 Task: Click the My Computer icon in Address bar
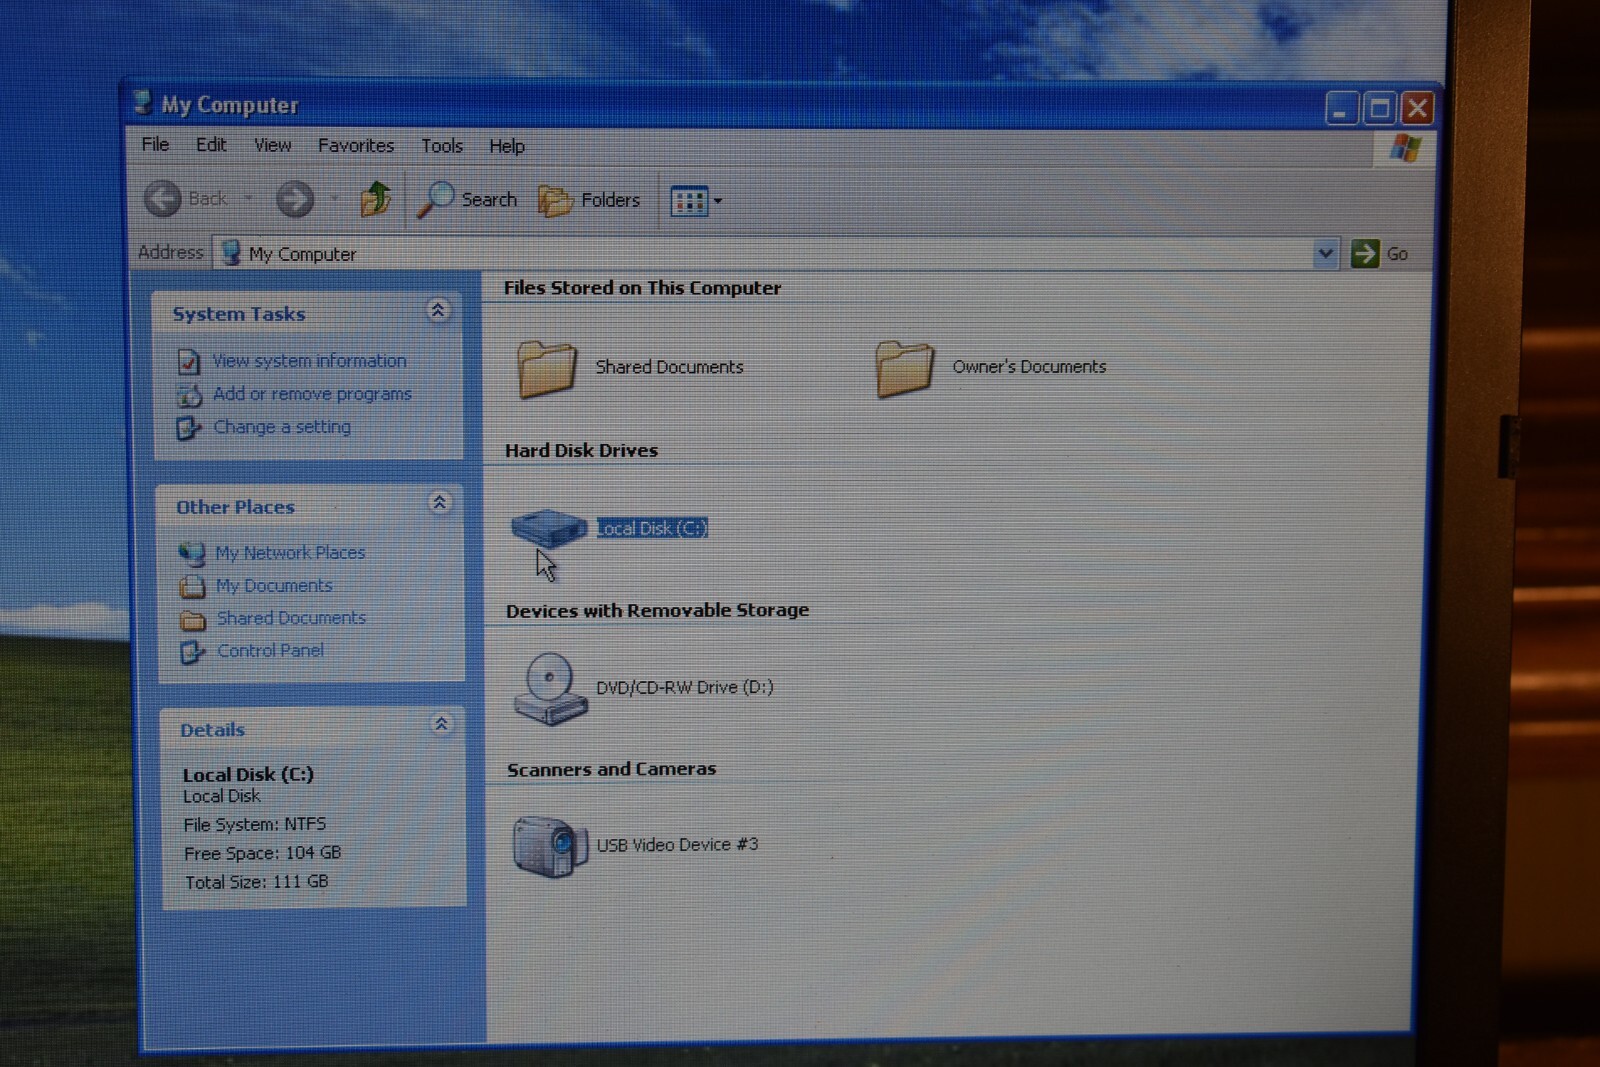231,252
